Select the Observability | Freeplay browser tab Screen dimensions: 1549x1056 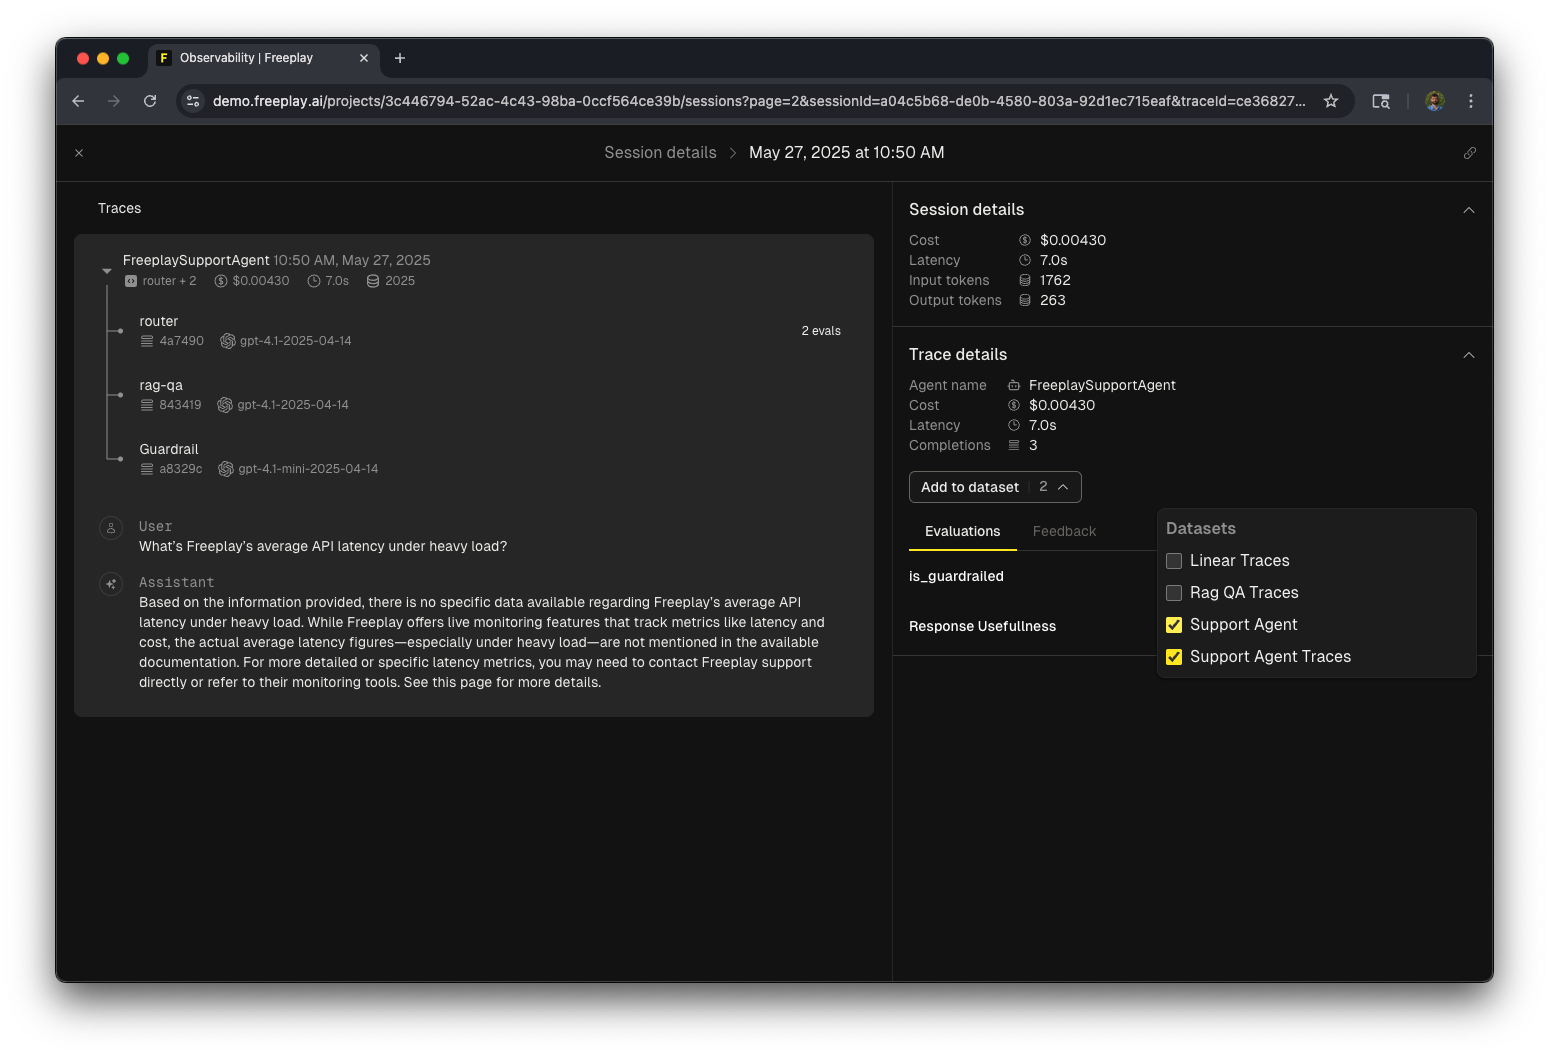[264, 58]
